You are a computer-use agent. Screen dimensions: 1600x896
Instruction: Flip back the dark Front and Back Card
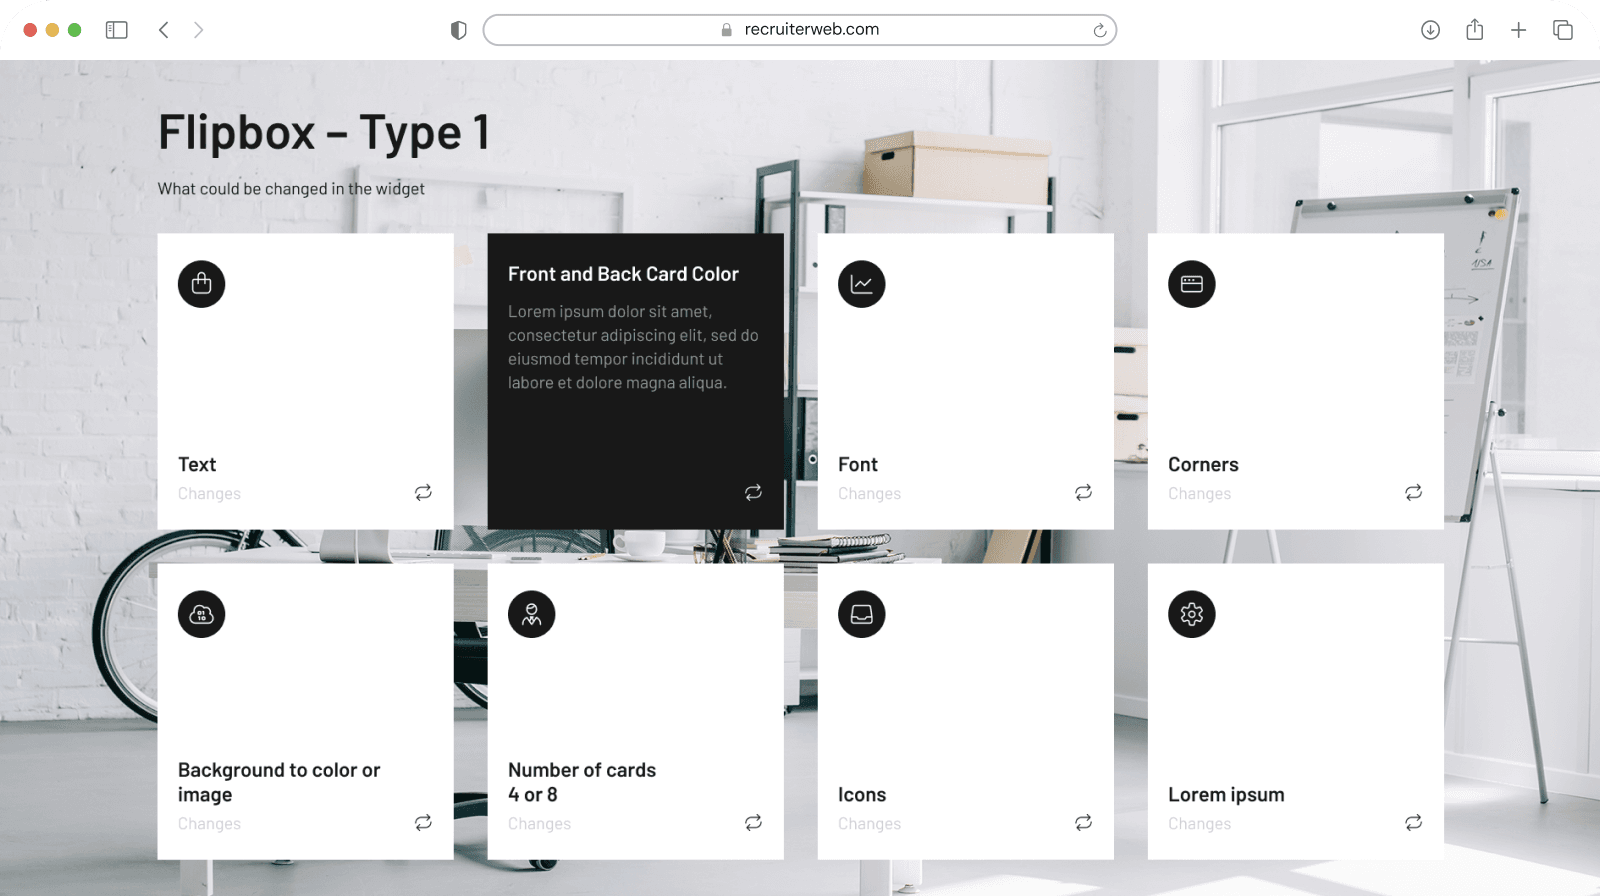click(753, 492)
